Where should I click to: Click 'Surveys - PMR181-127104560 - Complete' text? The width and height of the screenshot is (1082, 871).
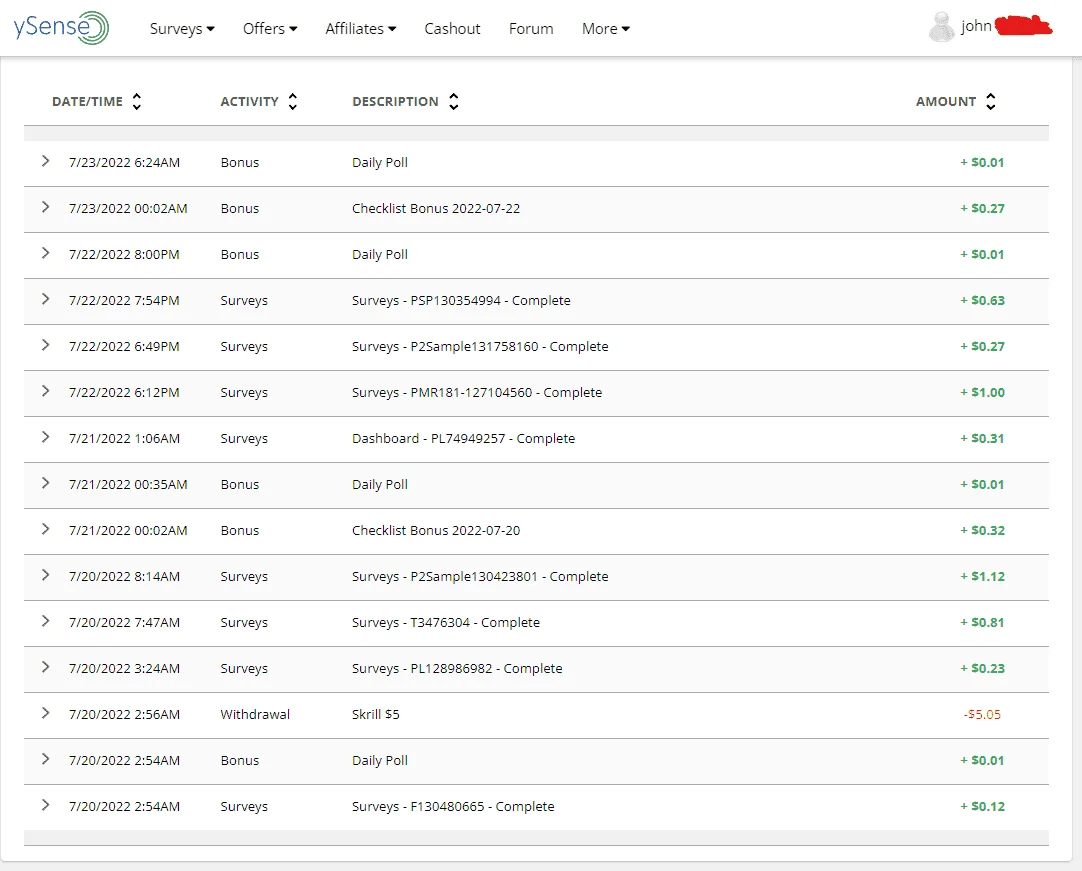pyautogui.click(x=477, y=392)
